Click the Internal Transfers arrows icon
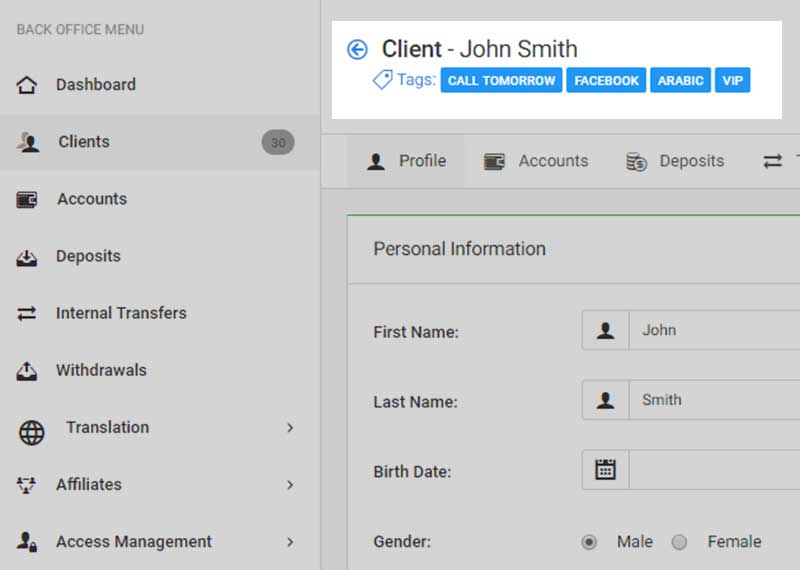Image resolution: width=800 pixels, height=570 pixels. [27, 314]
